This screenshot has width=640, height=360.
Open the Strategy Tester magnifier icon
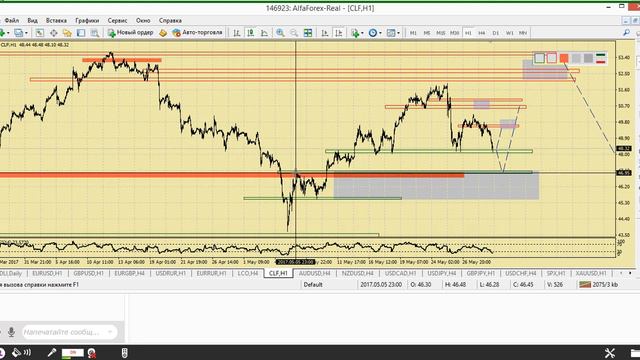tap(95, 33)
